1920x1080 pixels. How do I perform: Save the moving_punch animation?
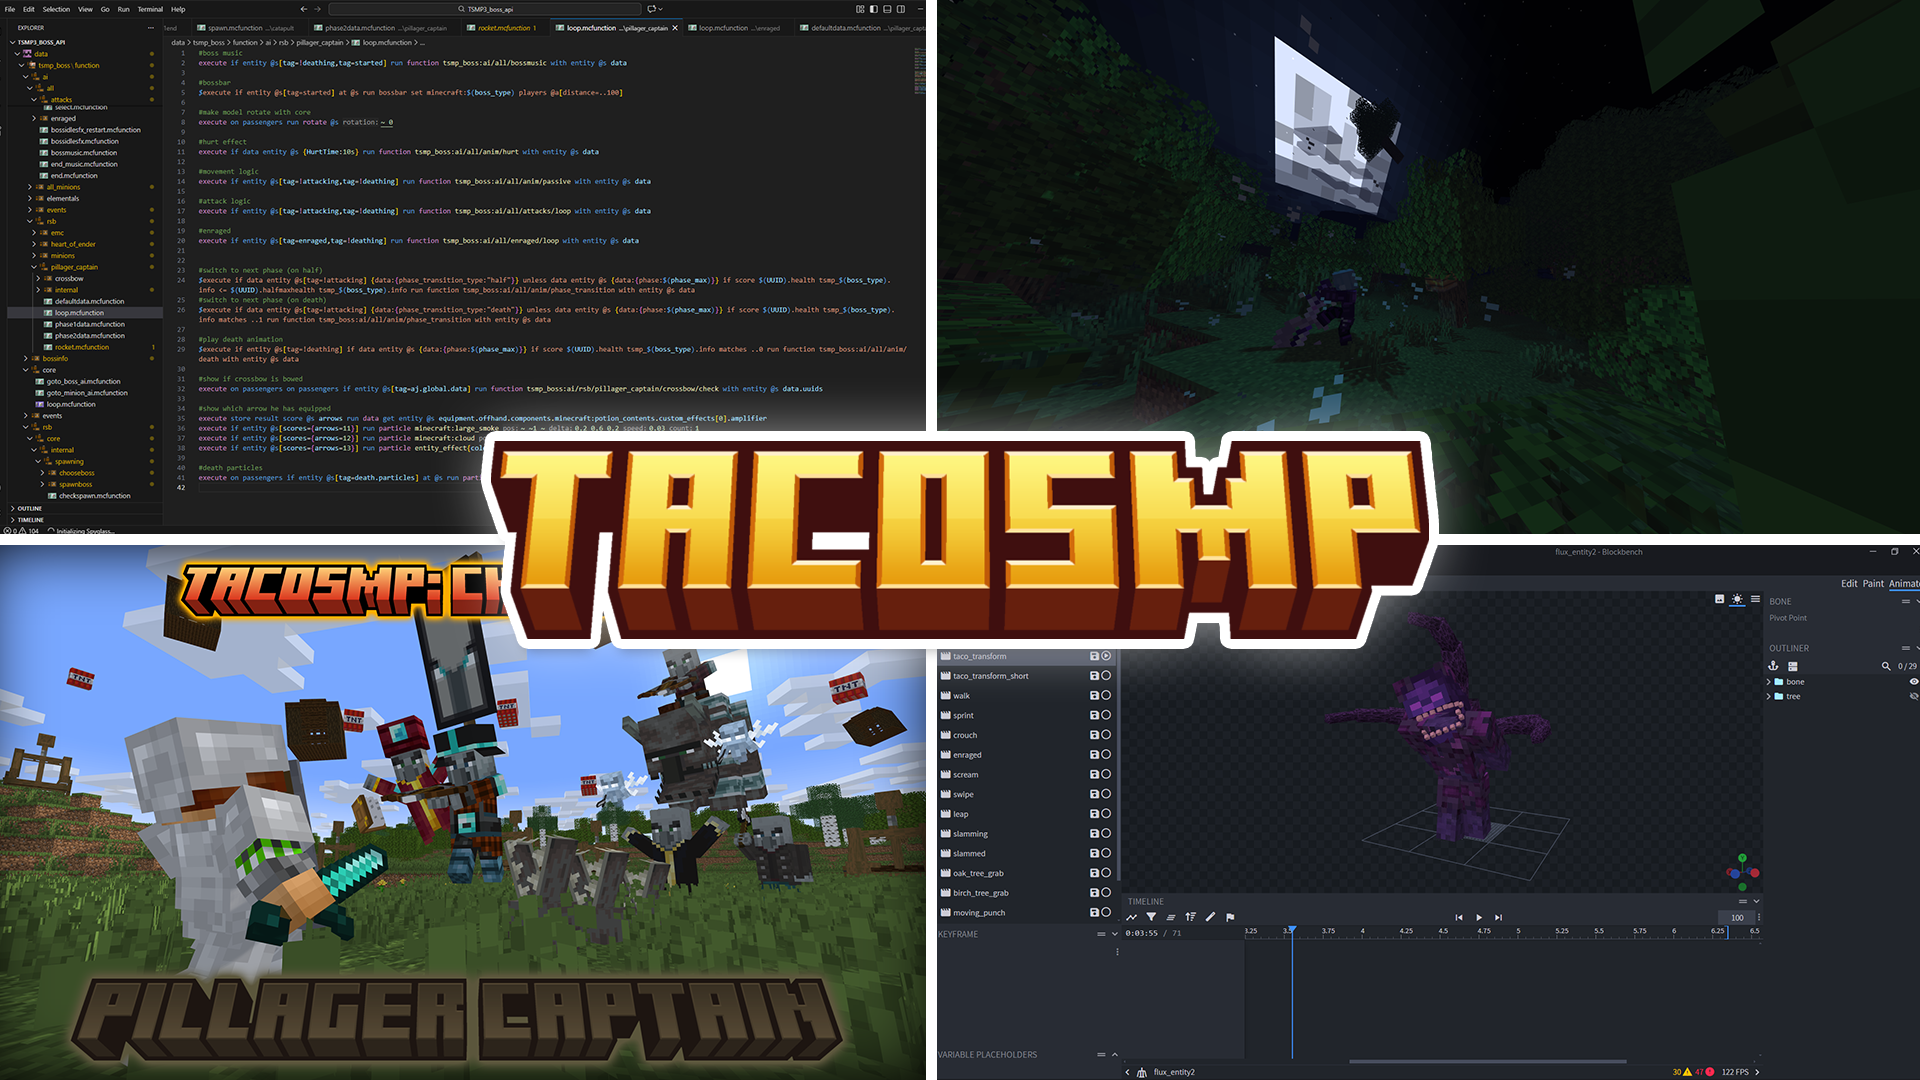click(1094, 912)
